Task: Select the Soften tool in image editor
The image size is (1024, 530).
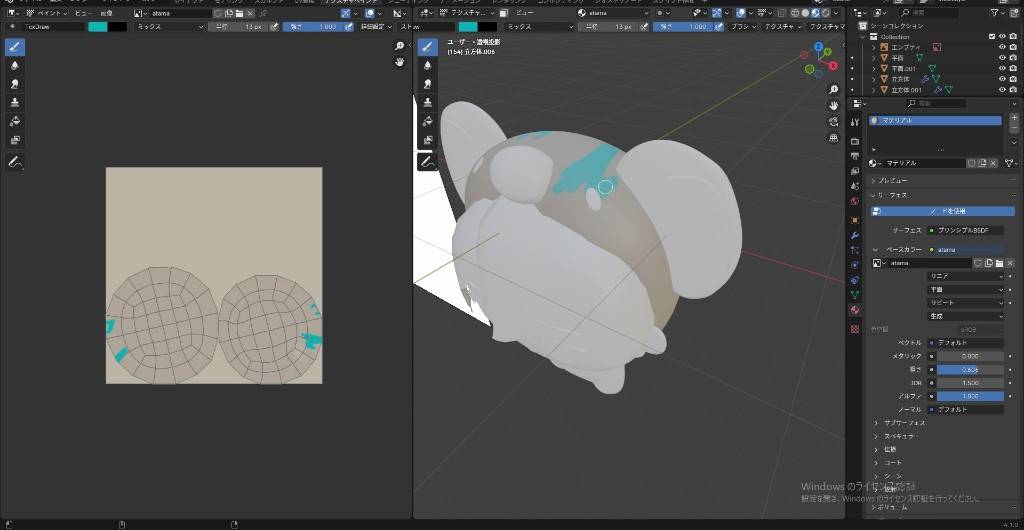Action: (15, 65)
